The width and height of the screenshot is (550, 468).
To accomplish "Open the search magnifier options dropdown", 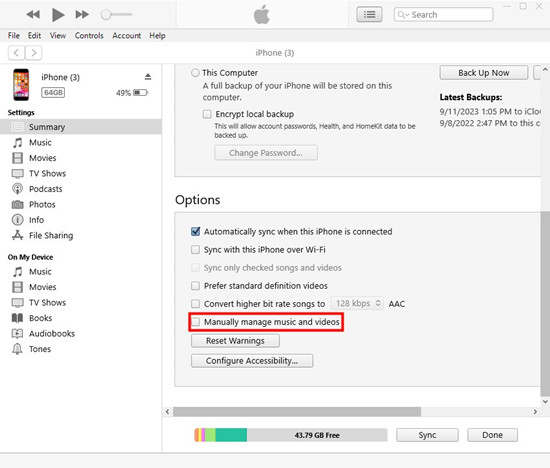I will 403,15.
